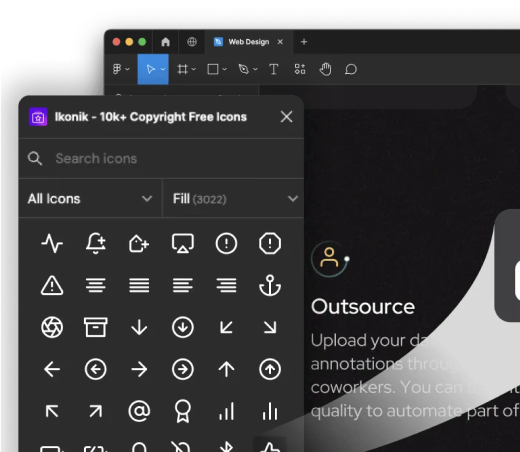Image resolution: width=520 pixels, height=452 pixels.
Task: Insert the align right icon
Action: [x=226, y=286]
